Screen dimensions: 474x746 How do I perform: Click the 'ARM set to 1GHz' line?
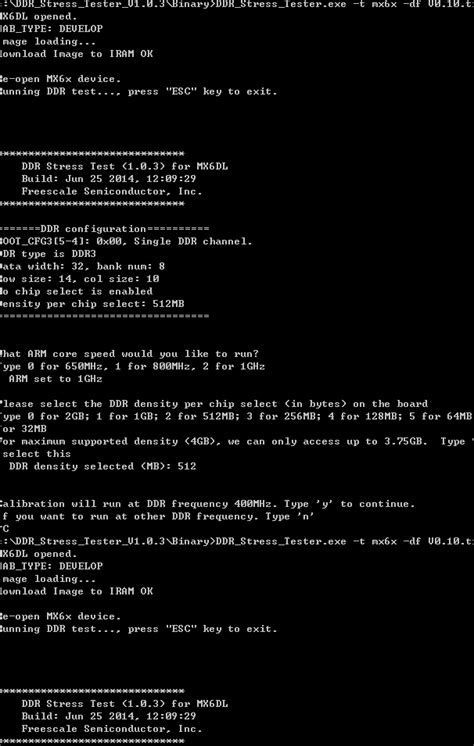pos(56,379)
